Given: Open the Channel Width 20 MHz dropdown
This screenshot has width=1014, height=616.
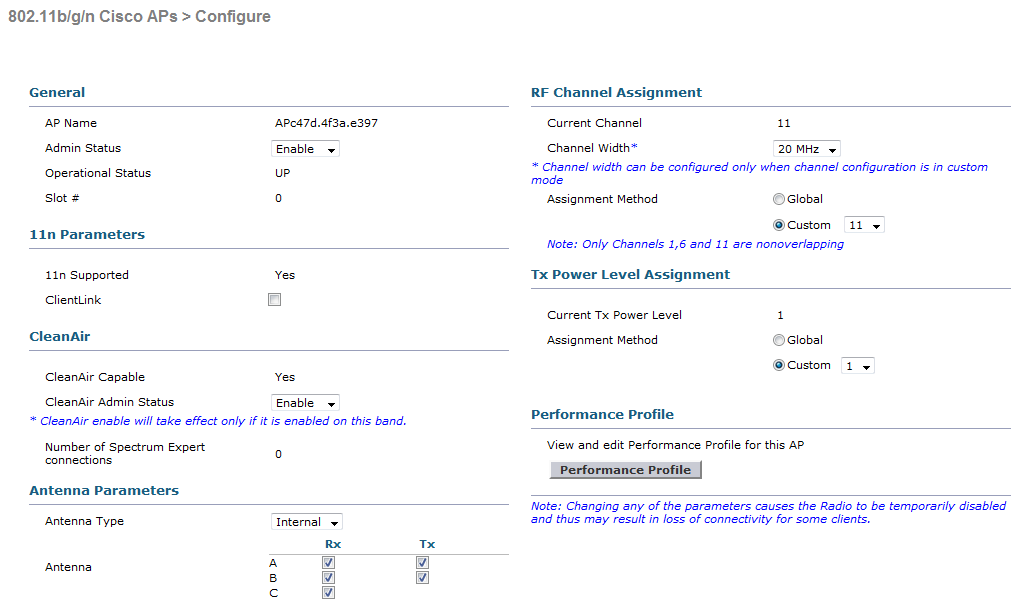Looking at the screenshot, I should click(806, 149).
